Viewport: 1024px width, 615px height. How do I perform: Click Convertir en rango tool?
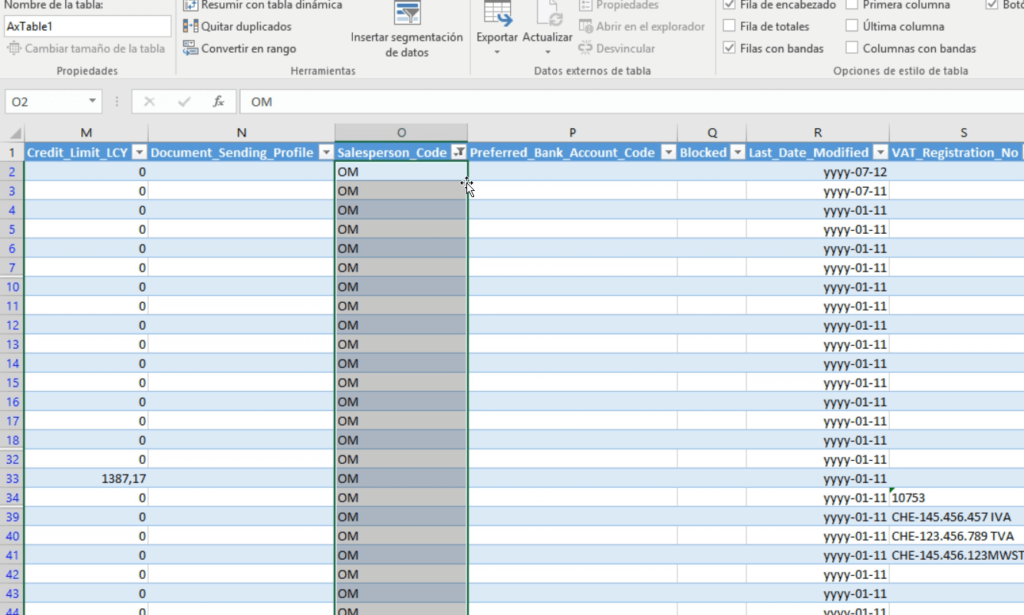click(239, 48)
